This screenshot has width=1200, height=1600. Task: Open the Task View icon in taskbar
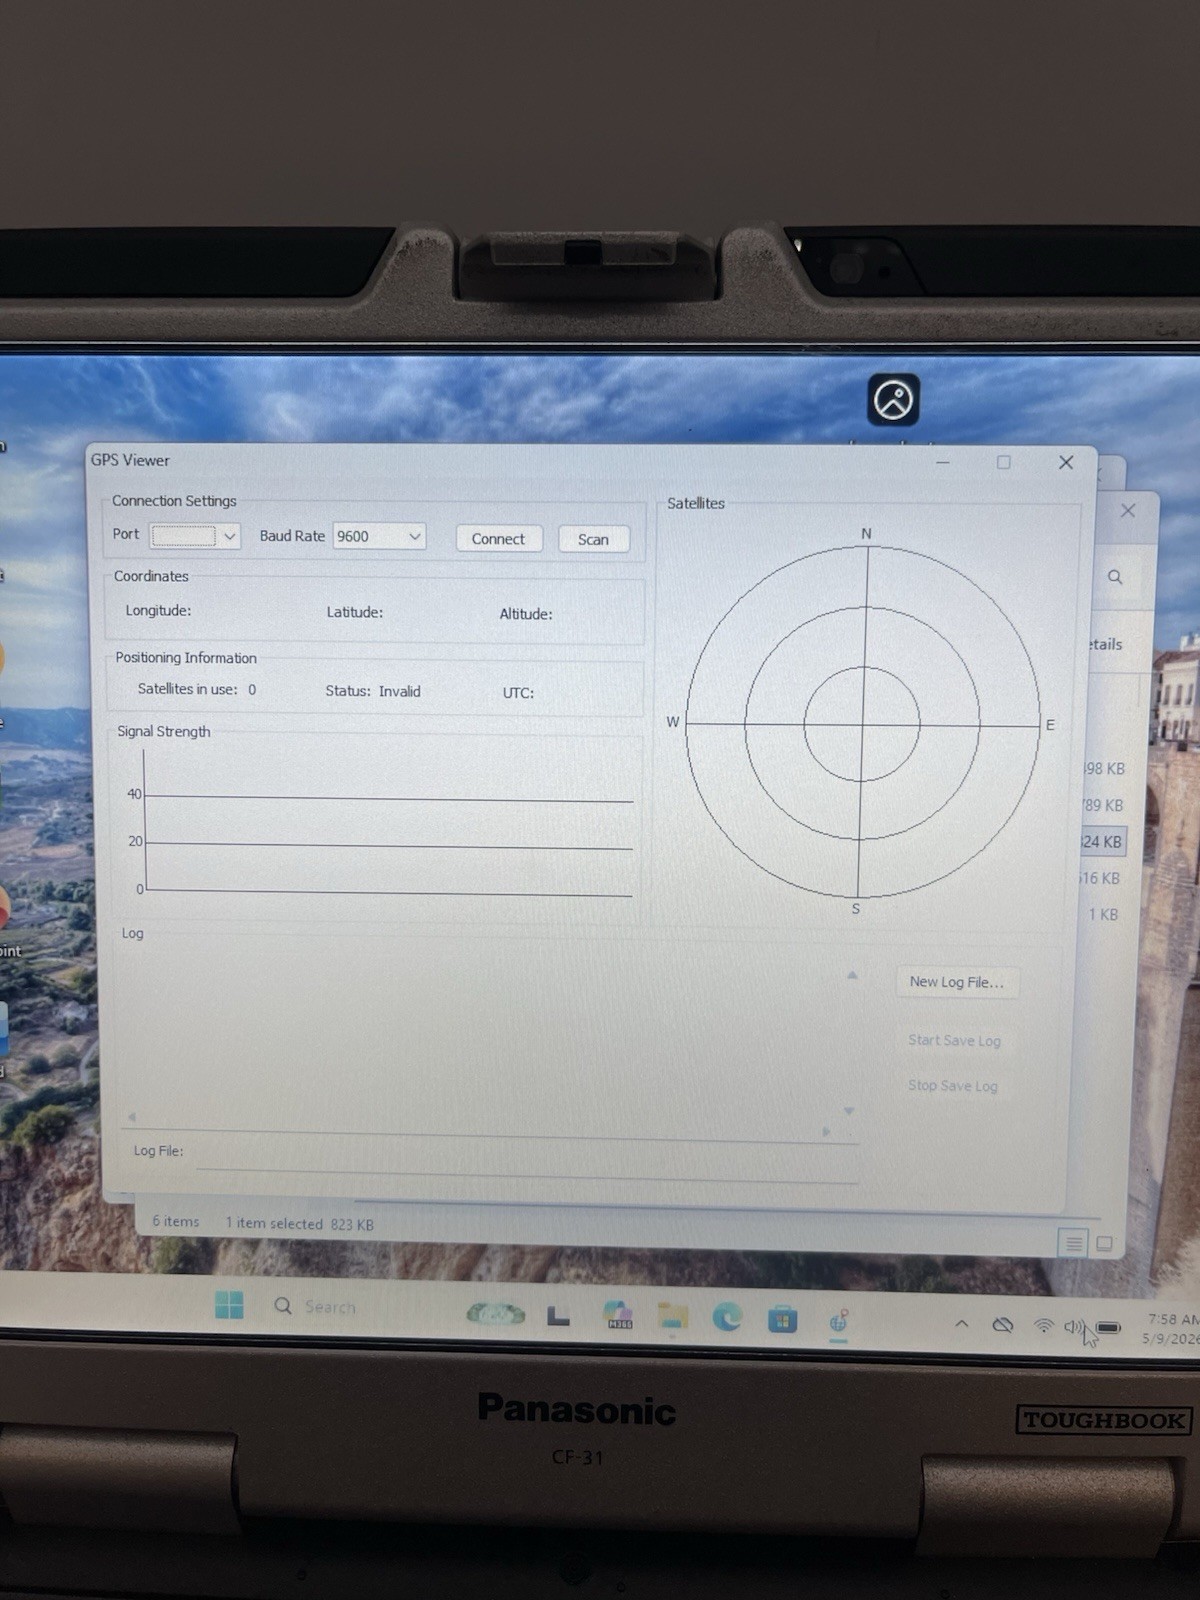pos(558,1316)
